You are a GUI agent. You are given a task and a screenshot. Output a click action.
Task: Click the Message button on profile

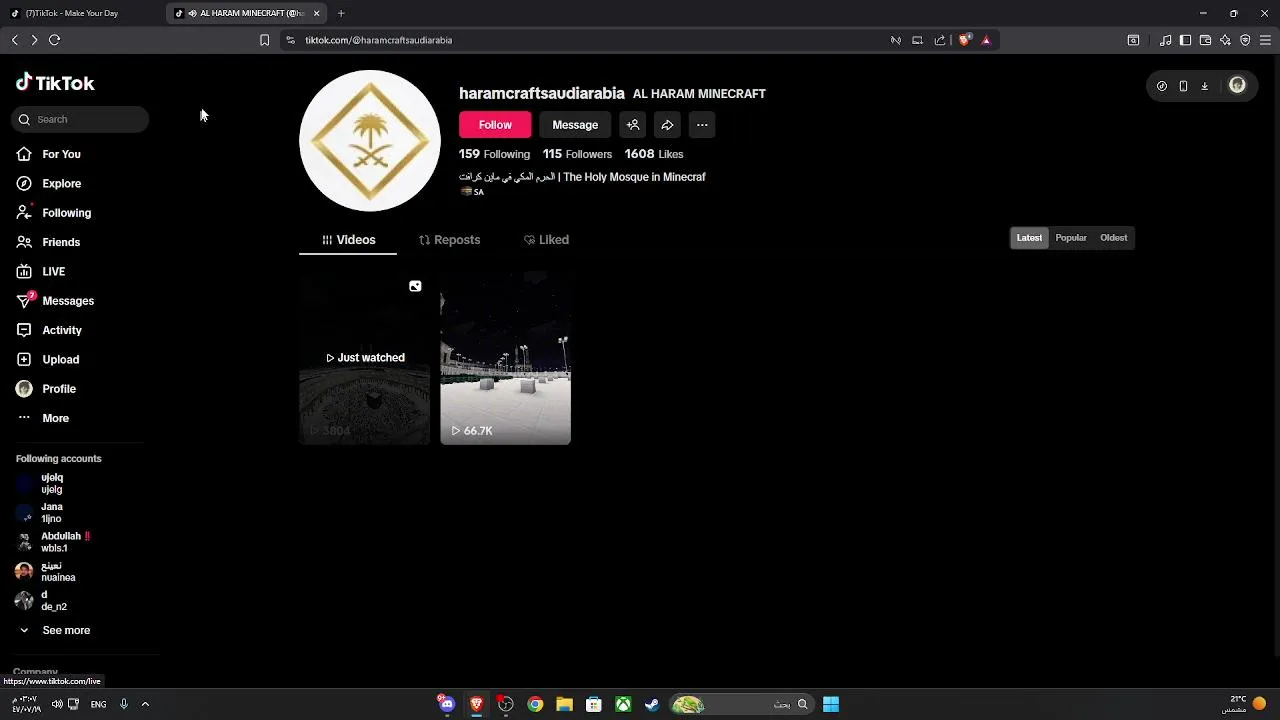pos(575,125)
